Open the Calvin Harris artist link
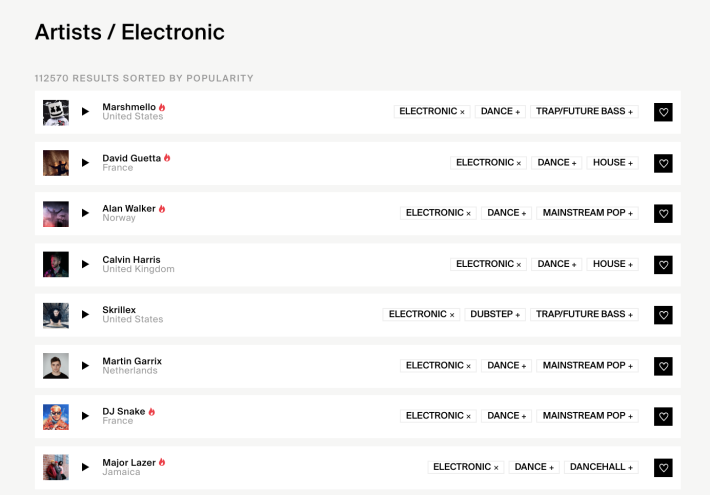 (131, 260)
